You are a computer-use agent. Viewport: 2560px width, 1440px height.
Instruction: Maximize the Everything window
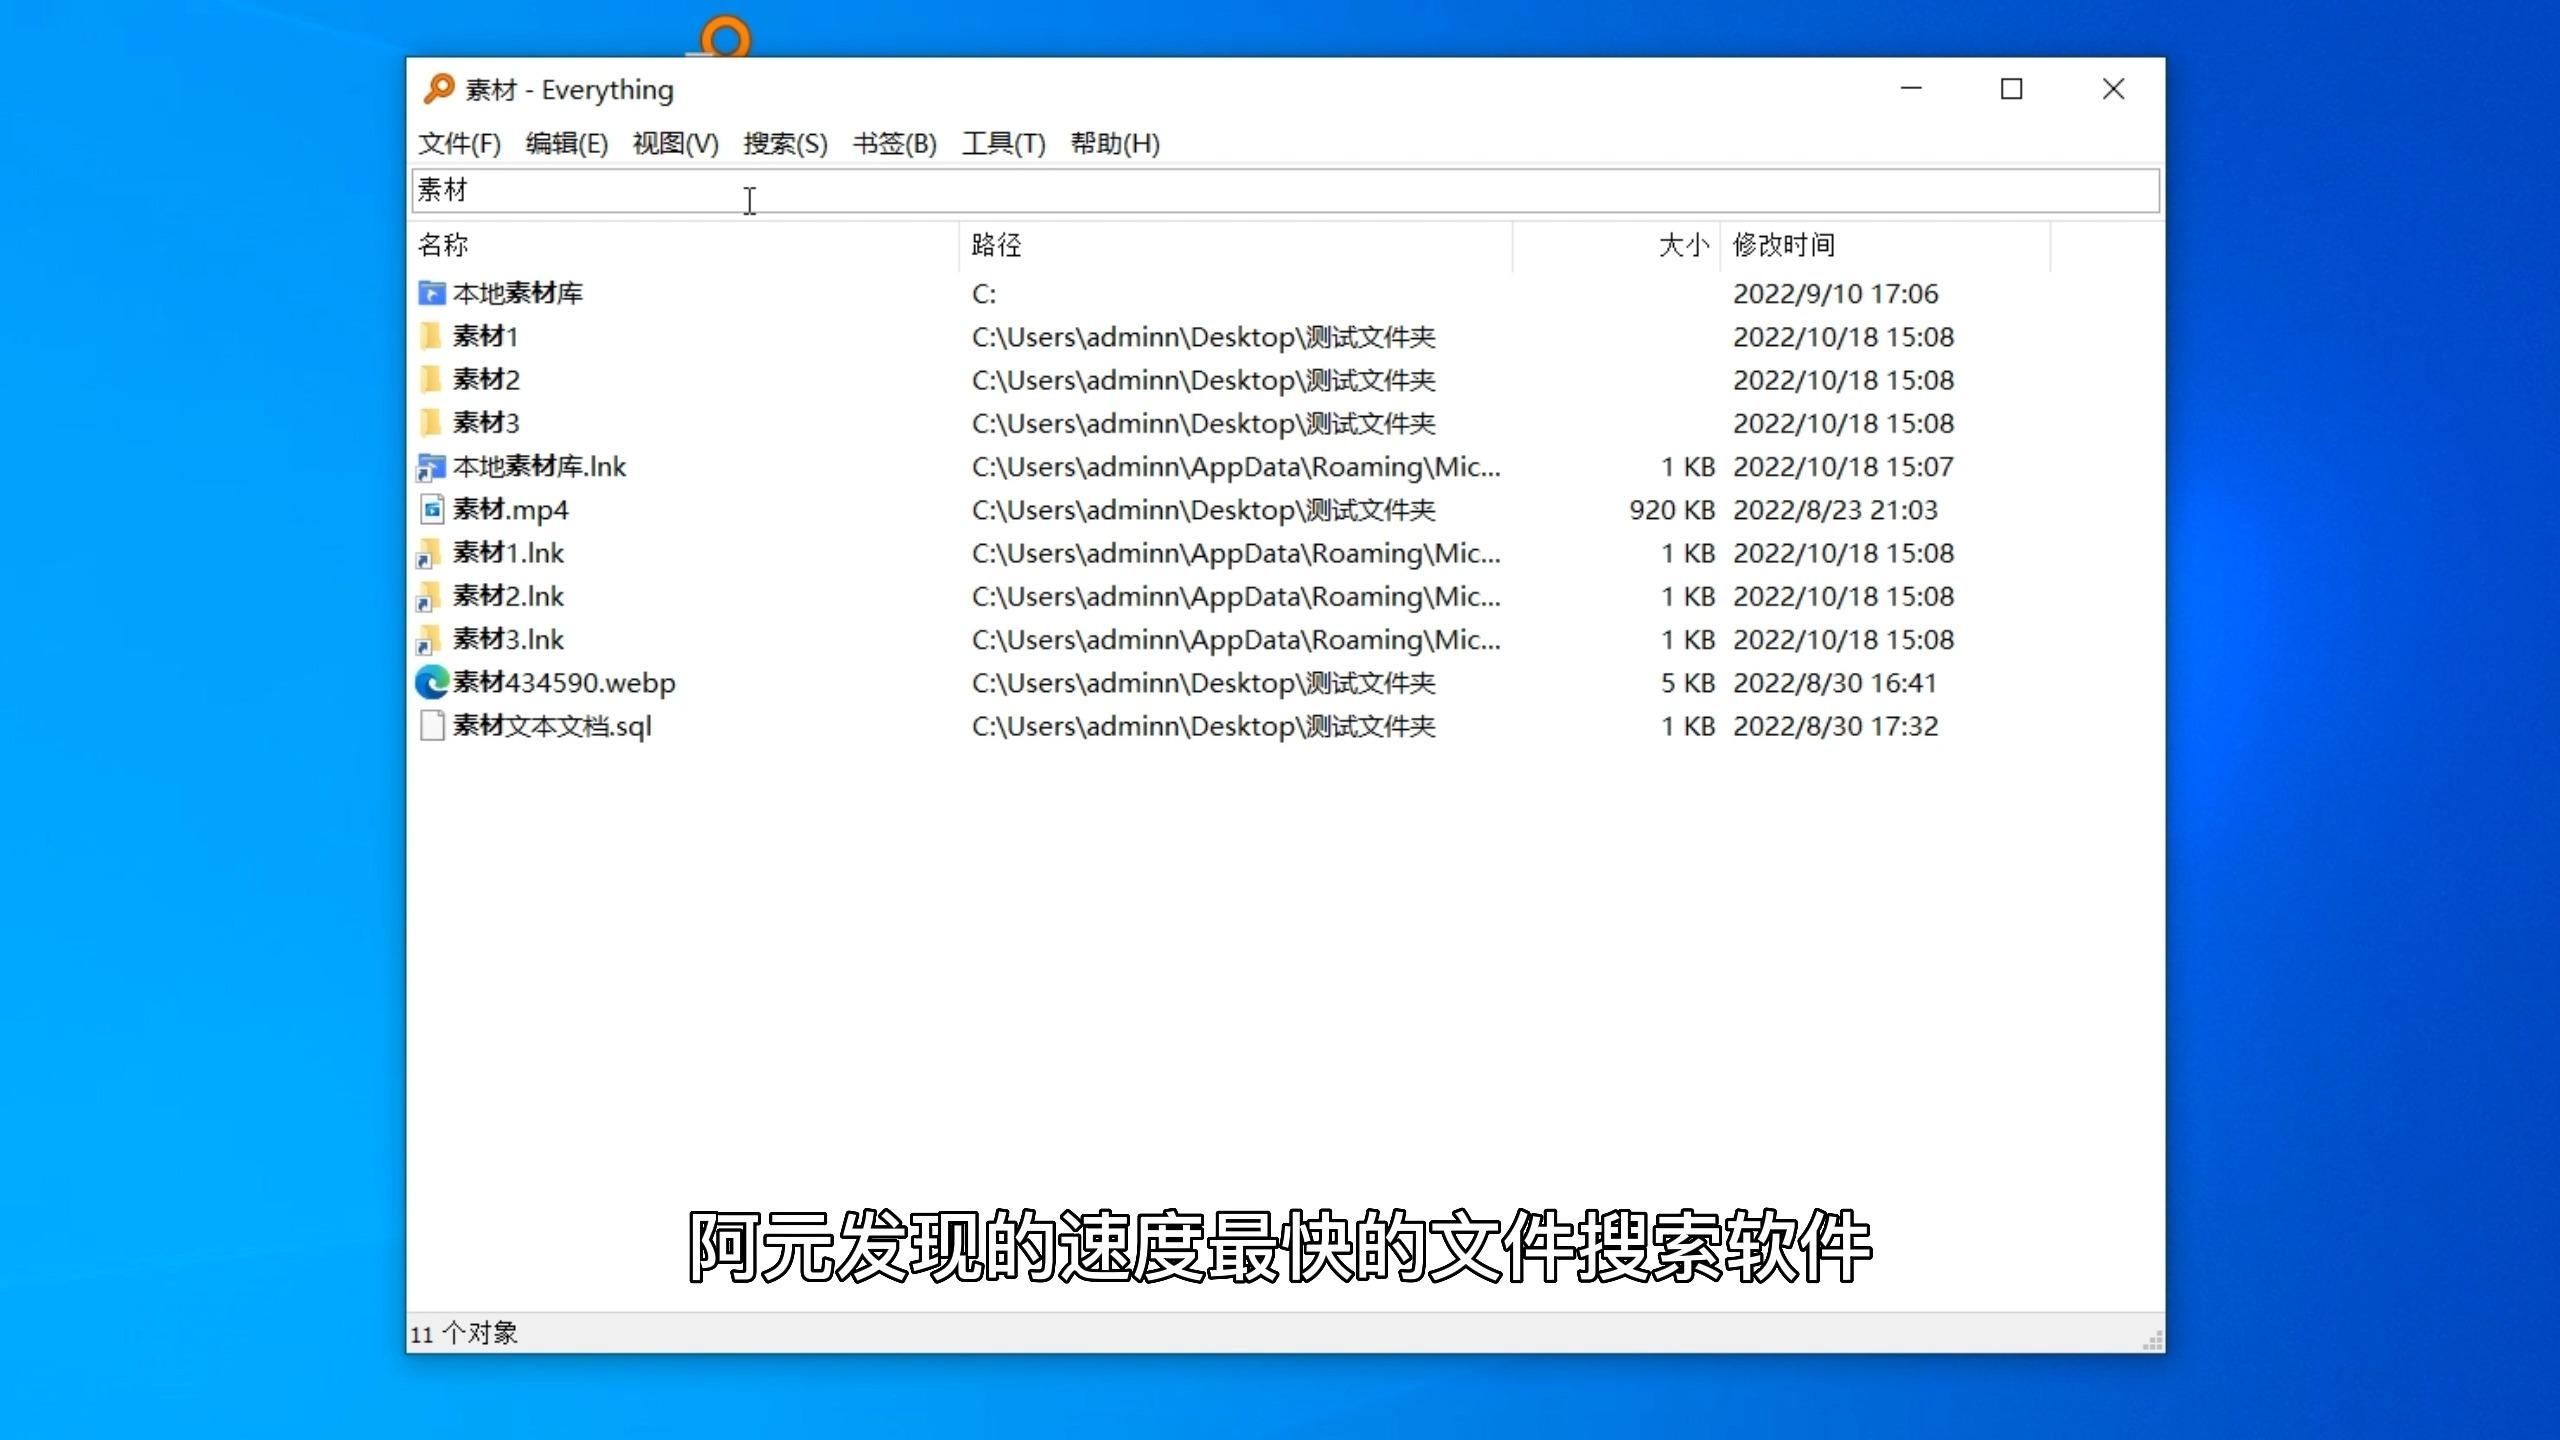2011,89
